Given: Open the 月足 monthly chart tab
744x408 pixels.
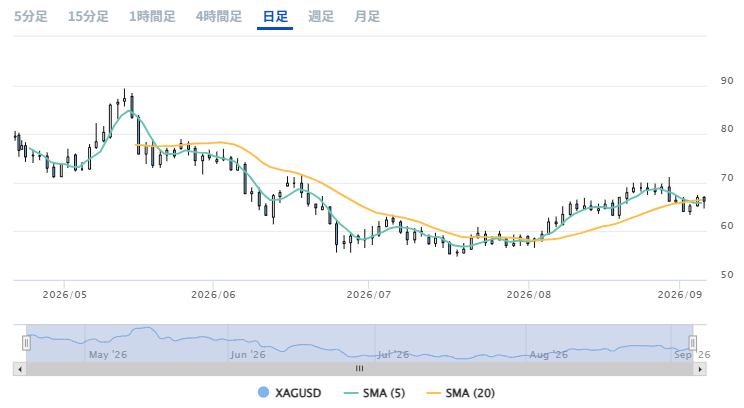Looking at the screenshot, I should tap(367, 17).
